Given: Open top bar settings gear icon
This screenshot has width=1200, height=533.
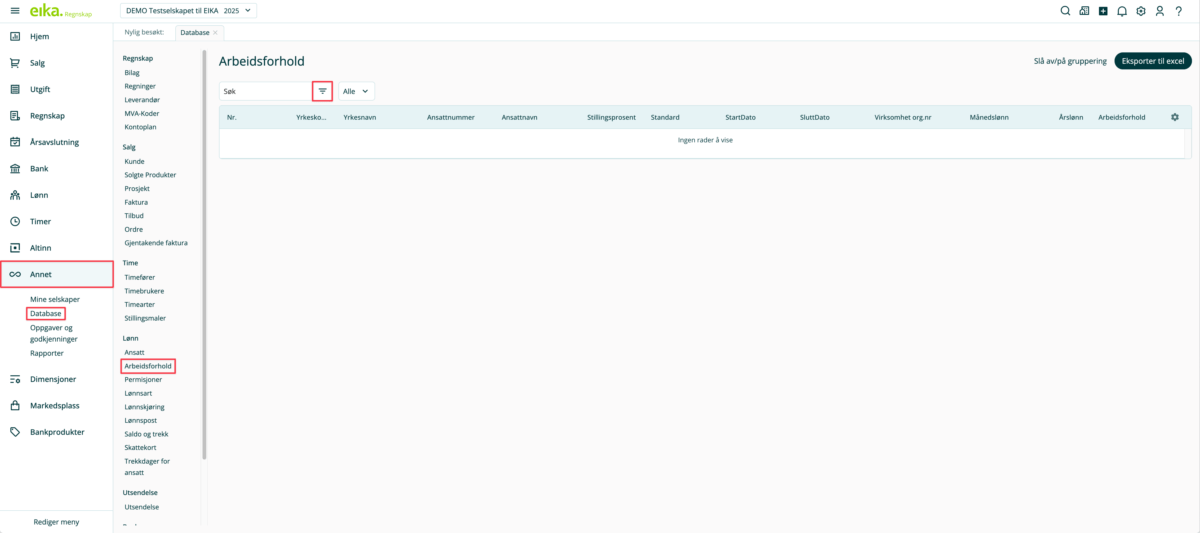Looking at the screenshot, I should (x=1140, y=11).
